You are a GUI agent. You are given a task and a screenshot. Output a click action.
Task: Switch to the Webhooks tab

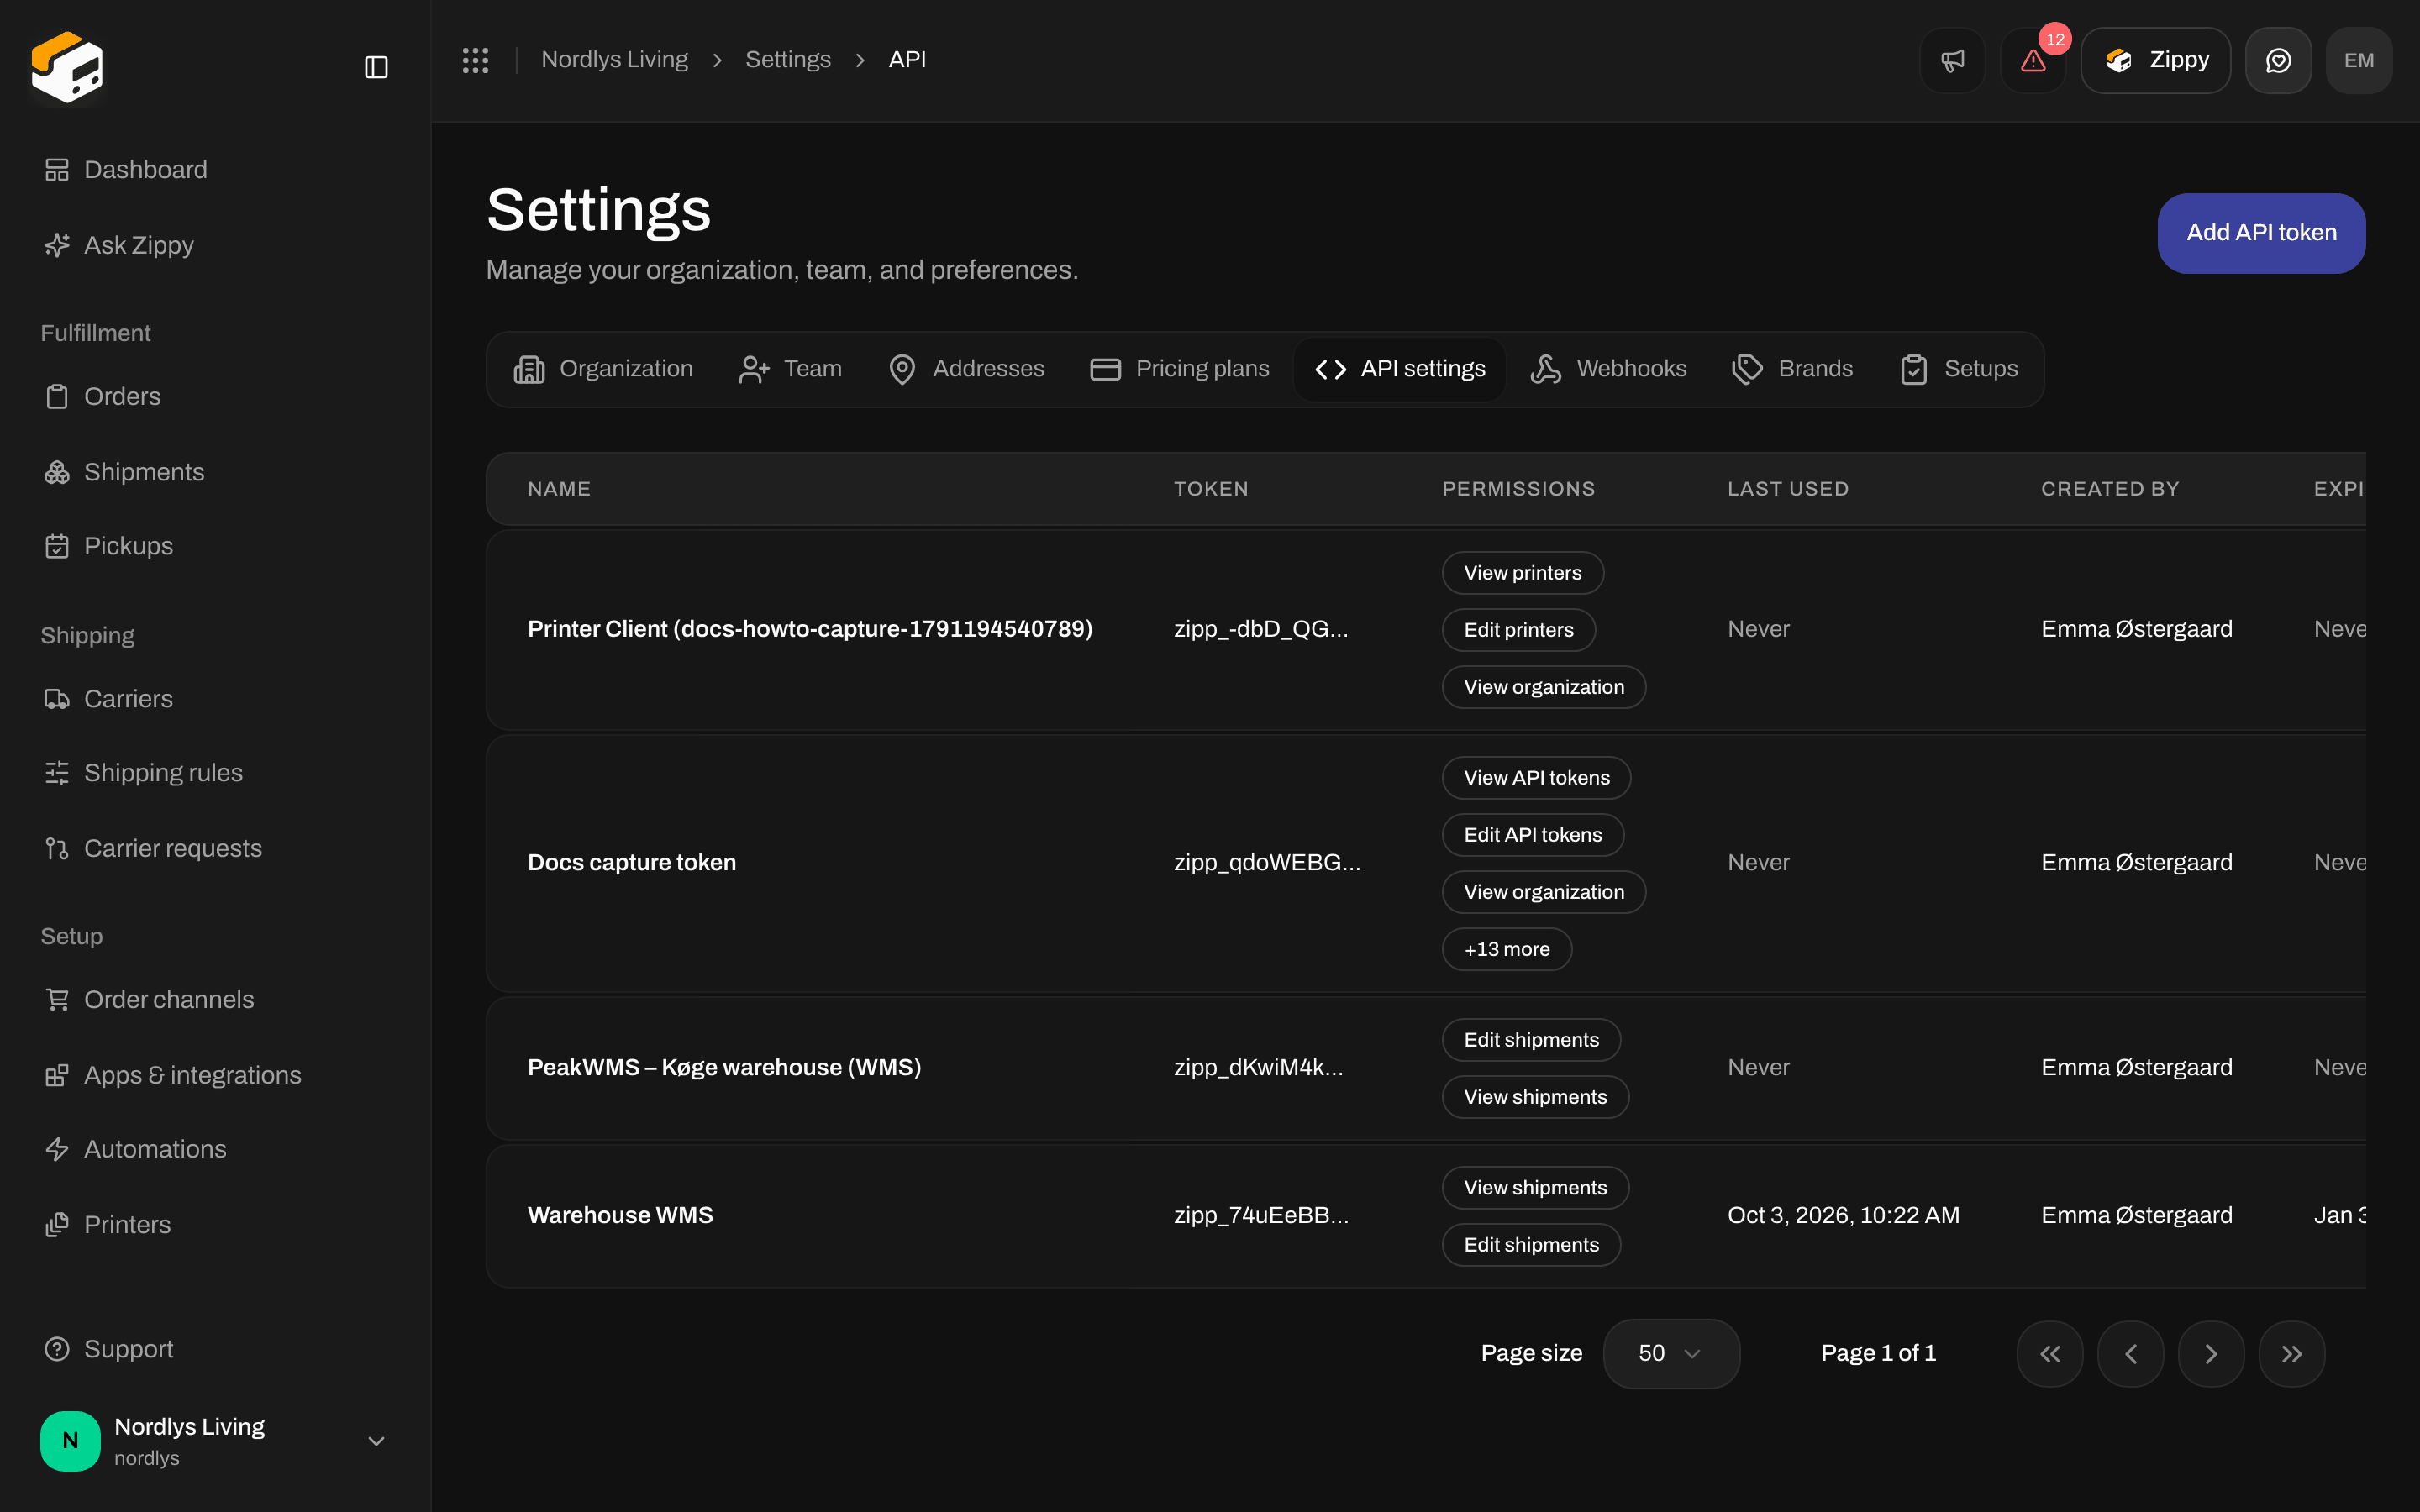point(1609,369)
